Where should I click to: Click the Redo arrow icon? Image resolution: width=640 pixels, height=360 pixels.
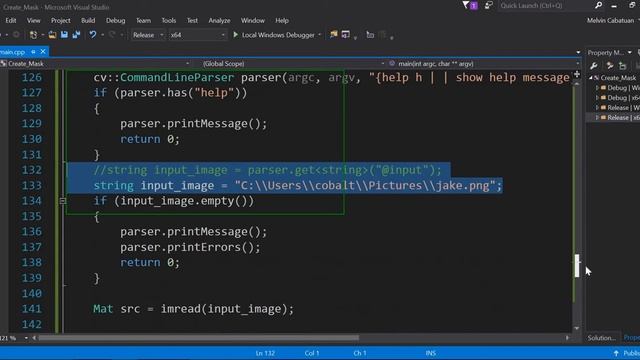pos(112,35)
